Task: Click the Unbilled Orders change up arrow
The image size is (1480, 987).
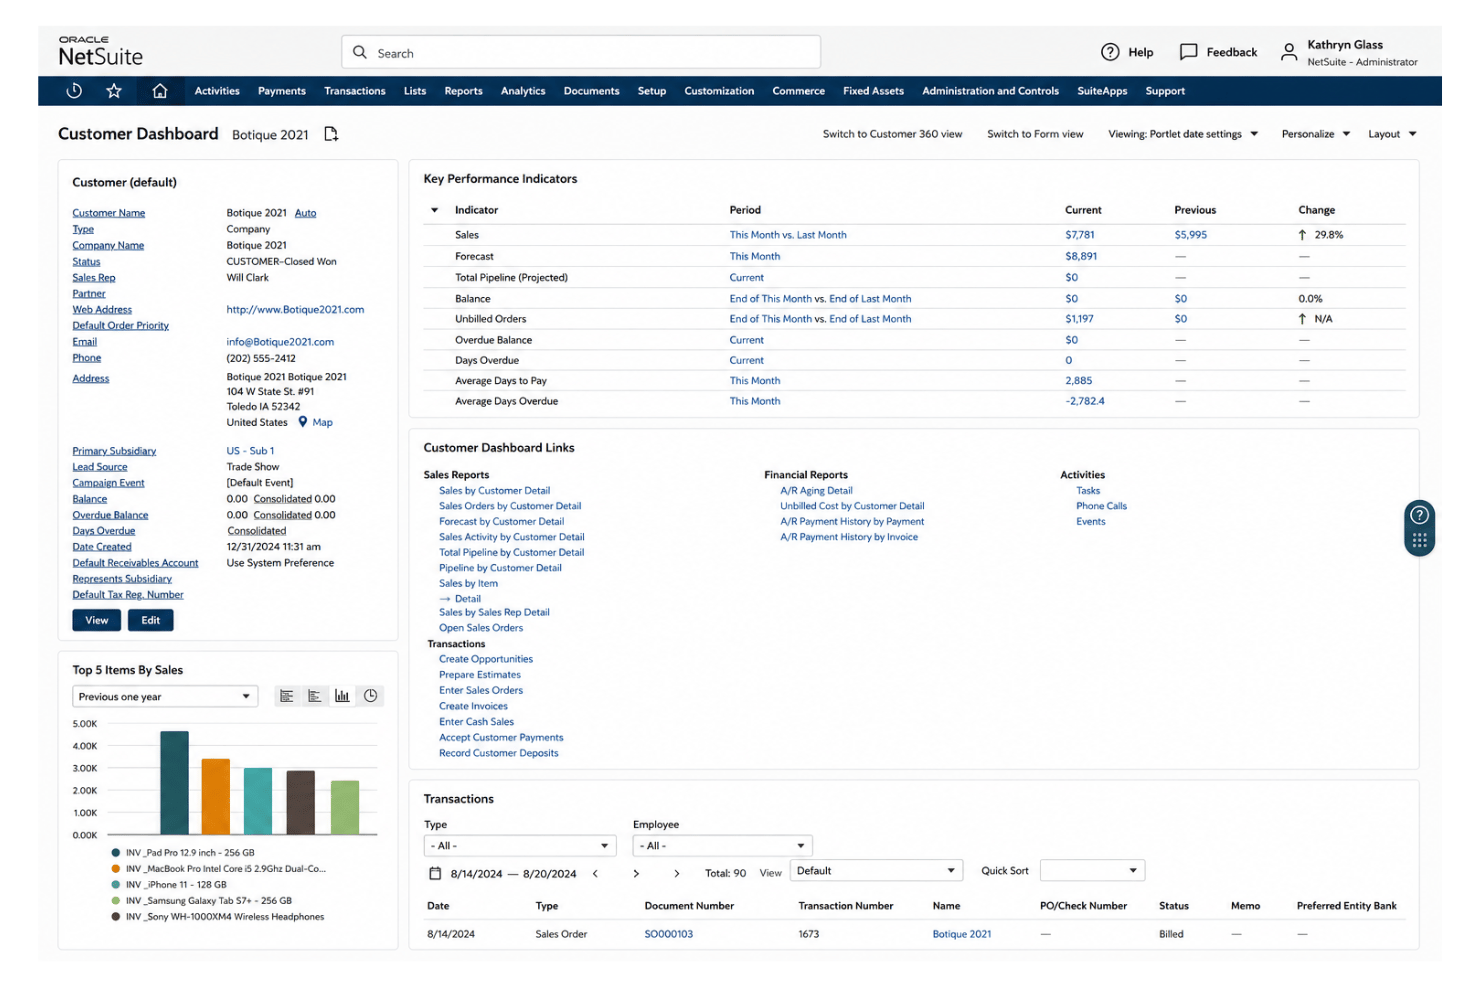Action: coord(1302,319)
